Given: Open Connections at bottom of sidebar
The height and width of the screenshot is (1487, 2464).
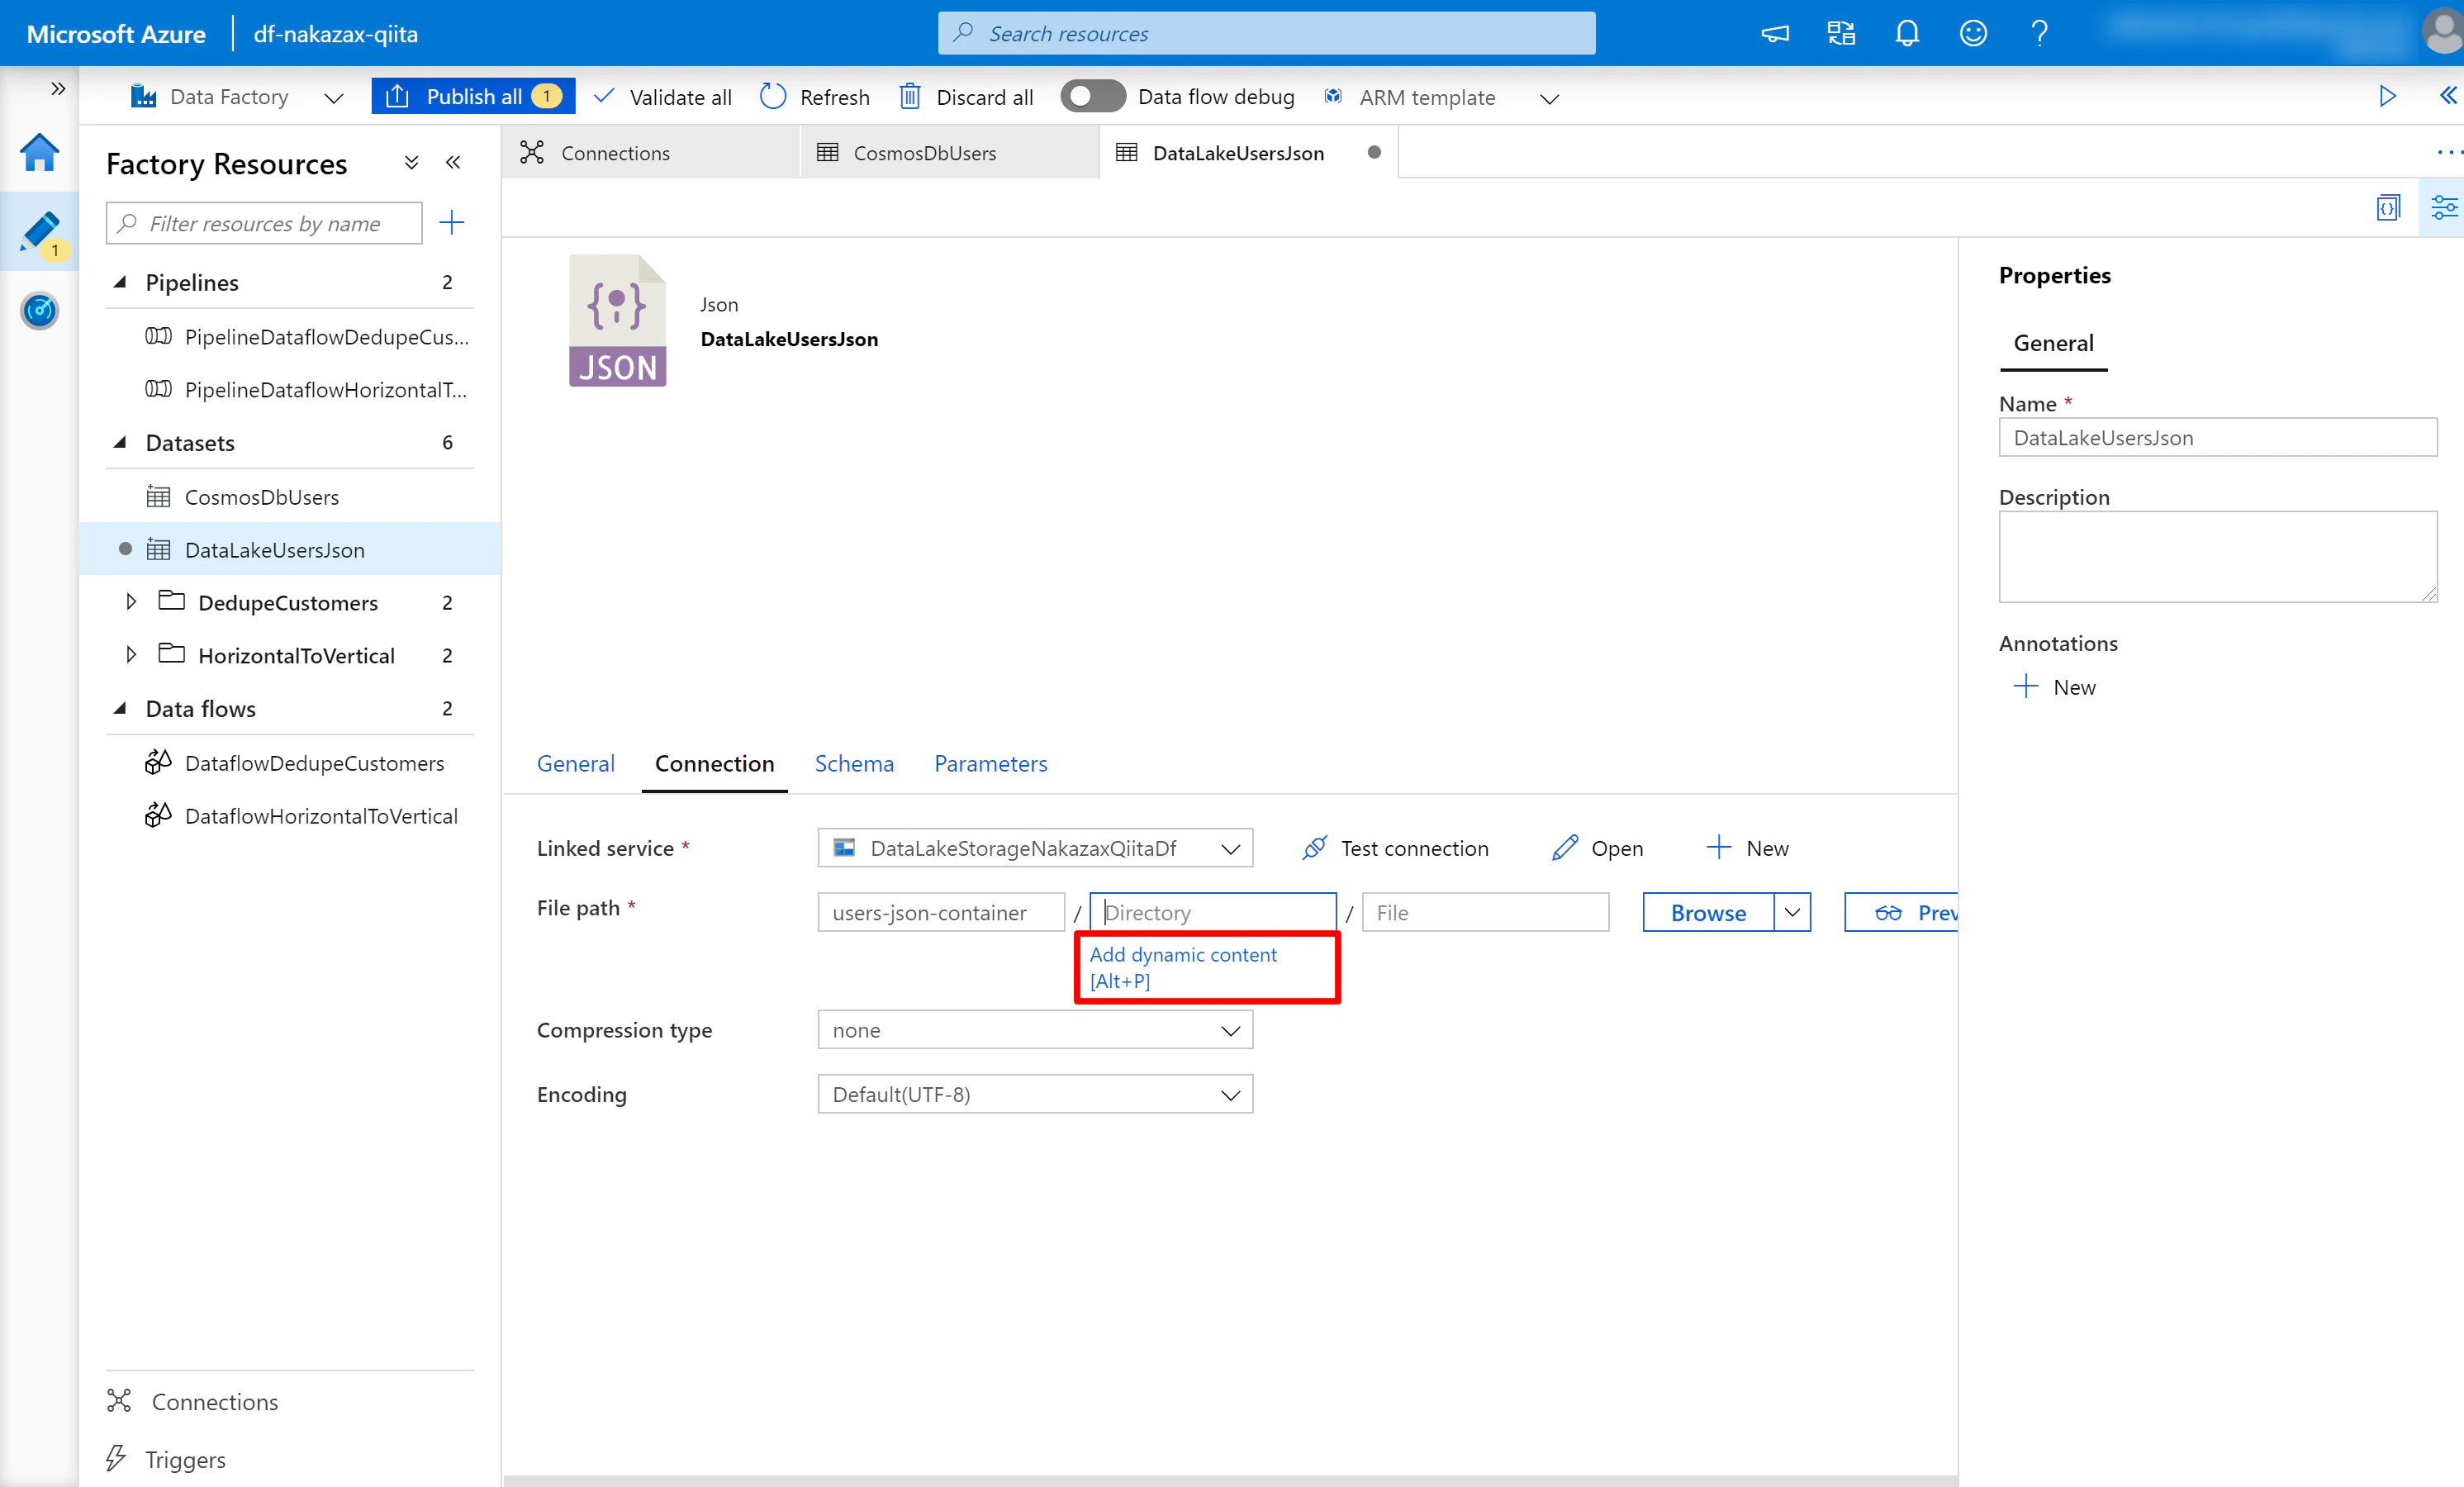Looking at the screenshot, I should (x=192, y=1401).
